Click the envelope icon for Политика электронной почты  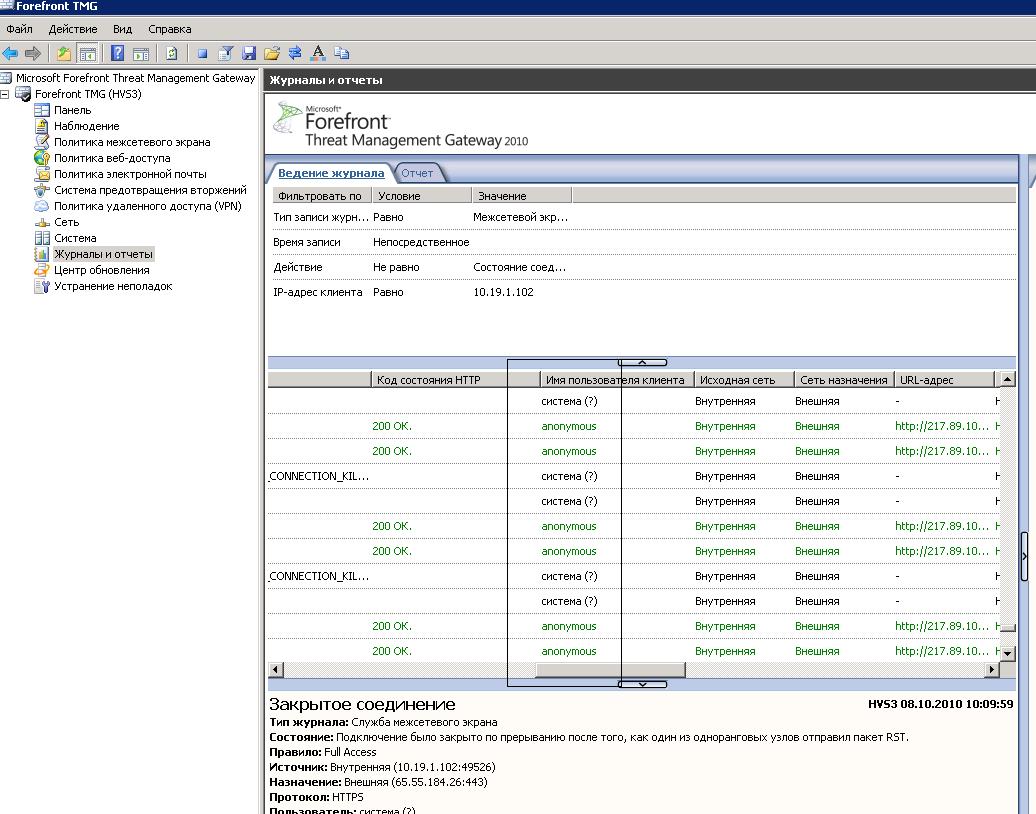click(x=42, y=174)
